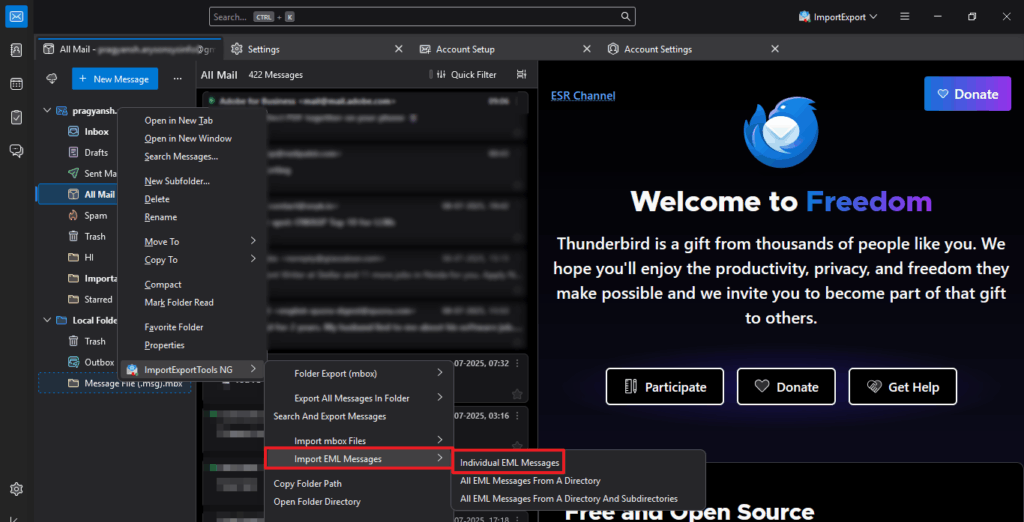Click the search magnifier icon

625,17
